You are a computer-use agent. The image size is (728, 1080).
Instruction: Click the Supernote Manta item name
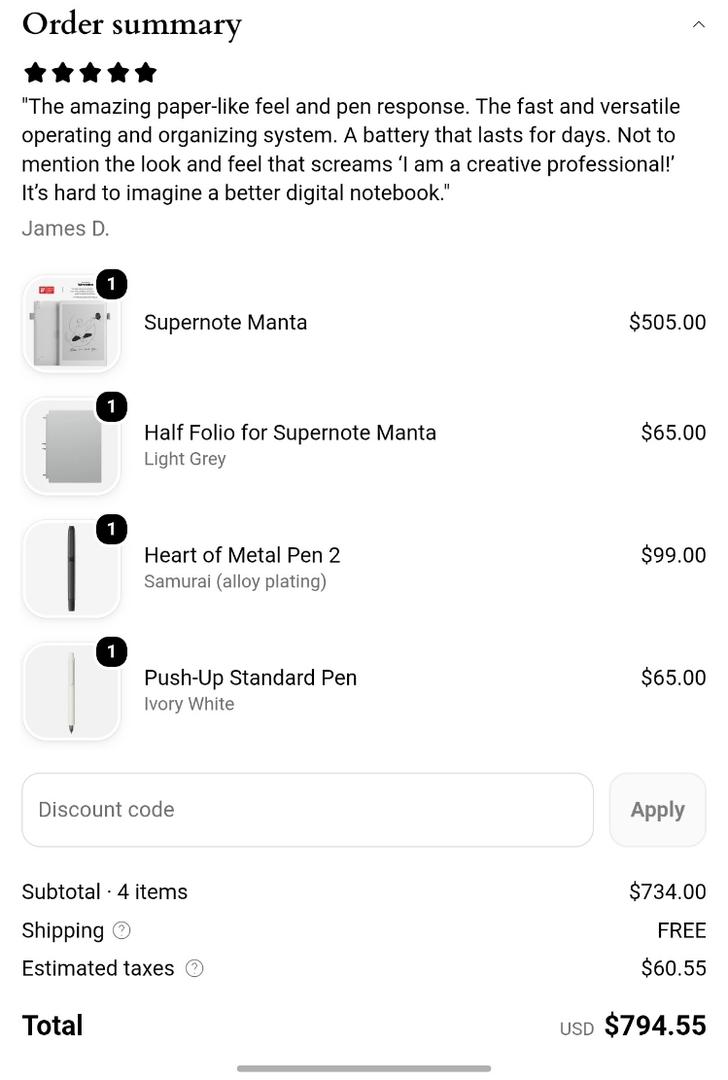click(x=225, y=322)
